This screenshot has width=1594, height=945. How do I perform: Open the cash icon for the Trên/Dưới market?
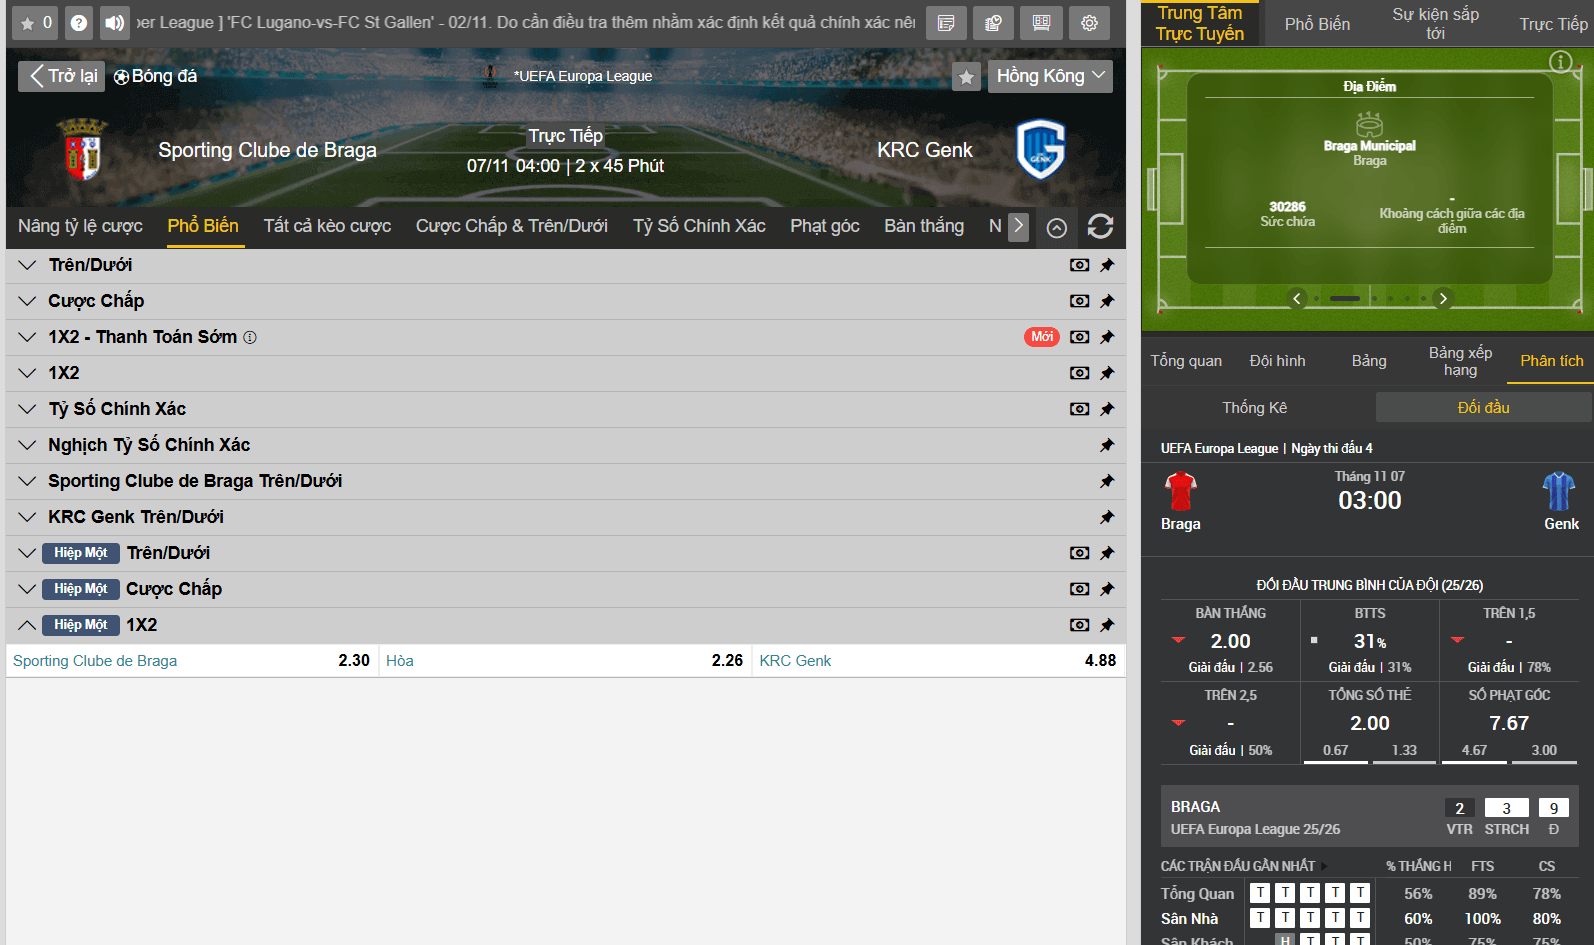pyautogui.click(x=1079, y=265)
